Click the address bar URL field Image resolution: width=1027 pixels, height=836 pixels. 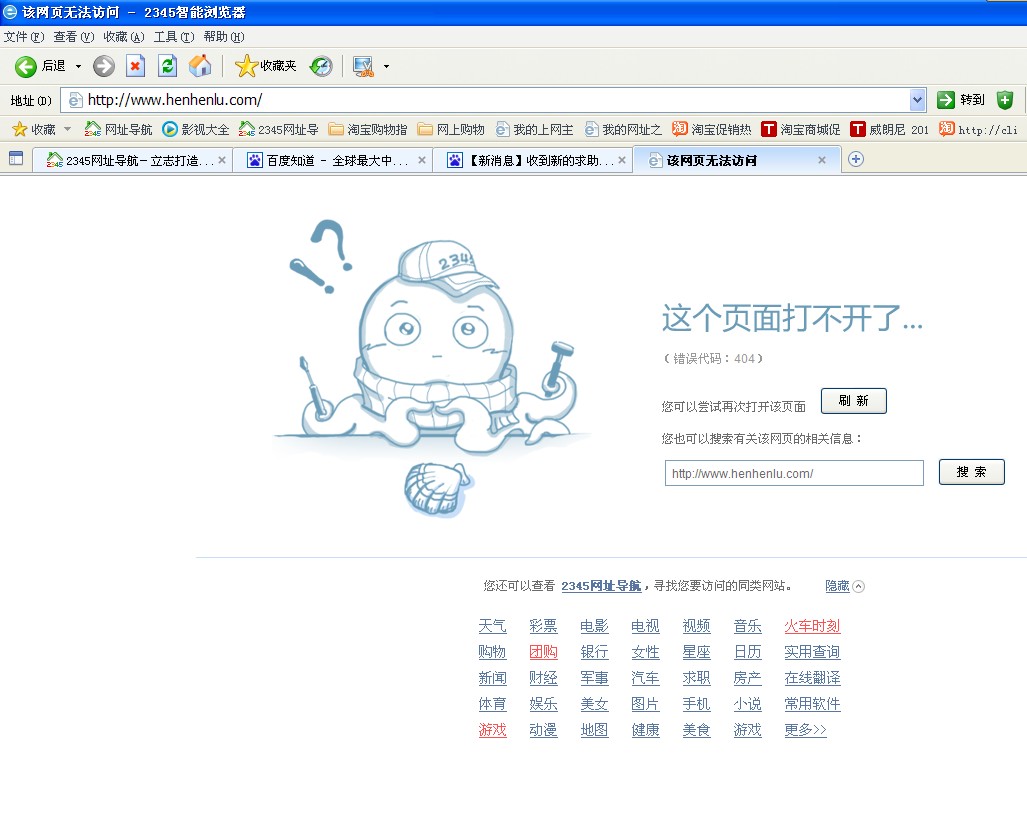pos(485,100)
